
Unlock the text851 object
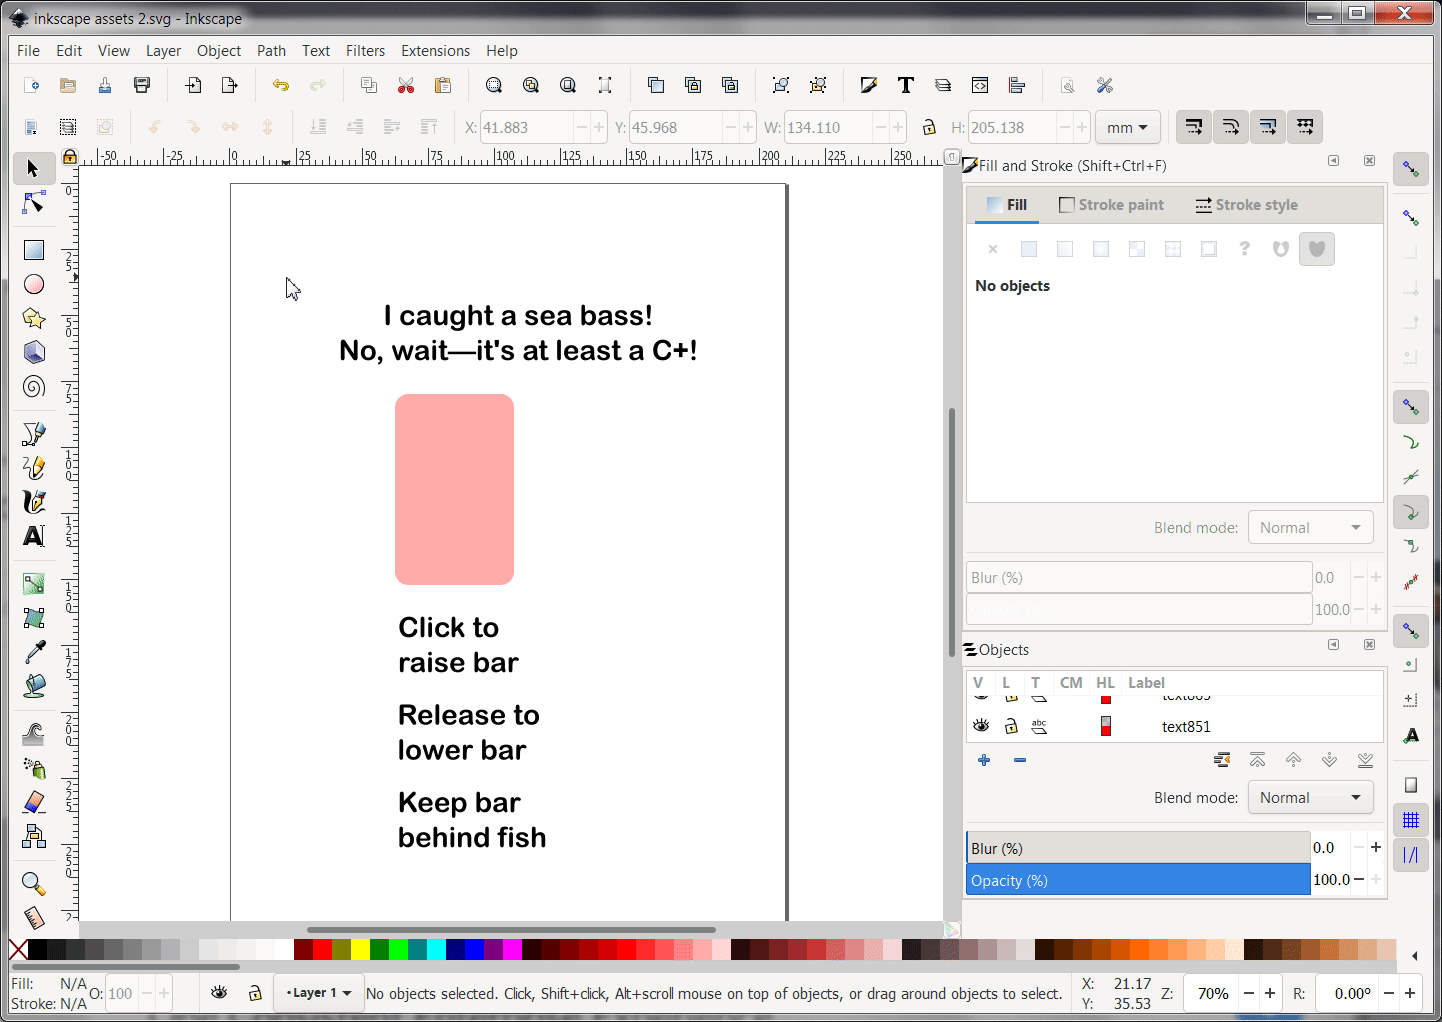1010,726
